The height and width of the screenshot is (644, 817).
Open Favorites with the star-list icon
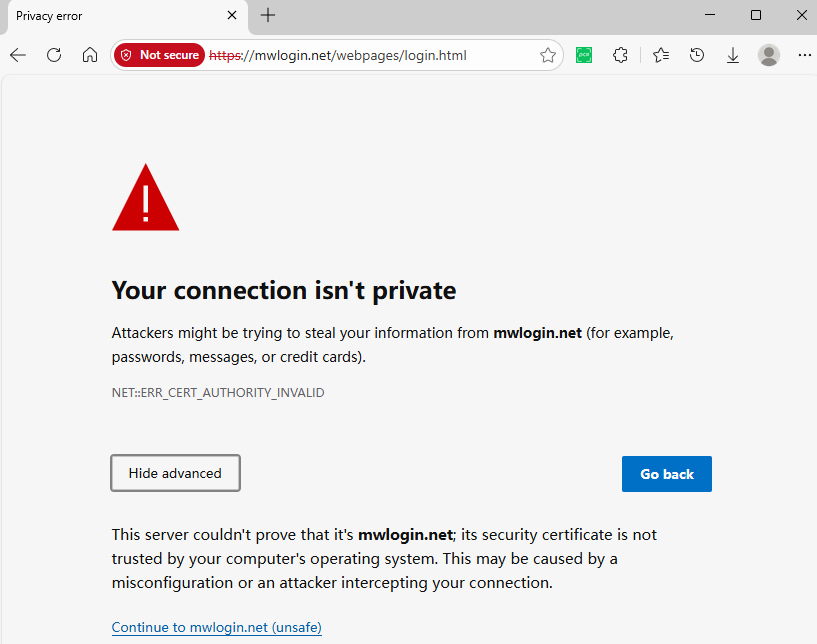pos(660,55)
